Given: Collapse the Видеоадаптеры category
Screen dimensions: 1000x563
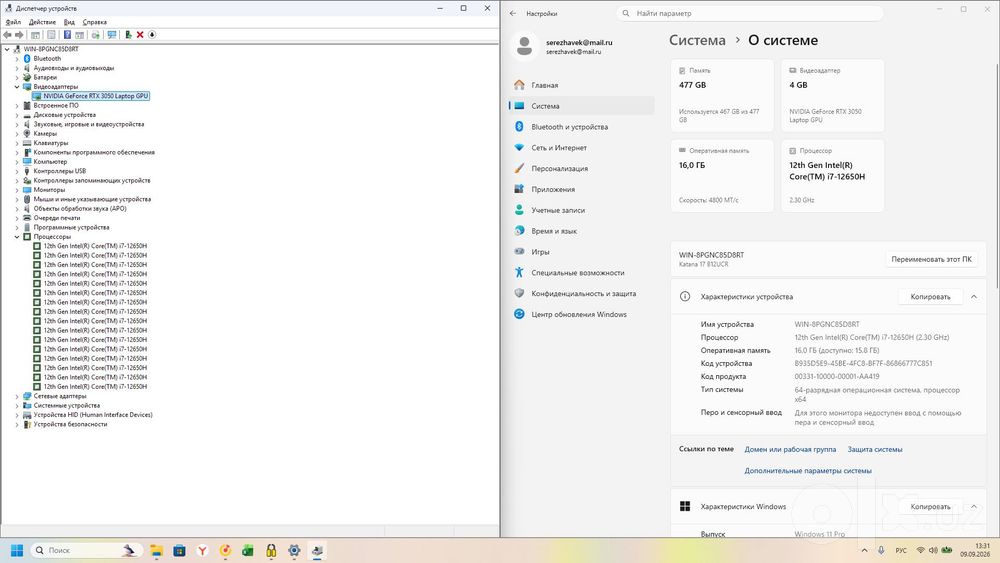Looking at the screenshot, I should coord(17,87).
